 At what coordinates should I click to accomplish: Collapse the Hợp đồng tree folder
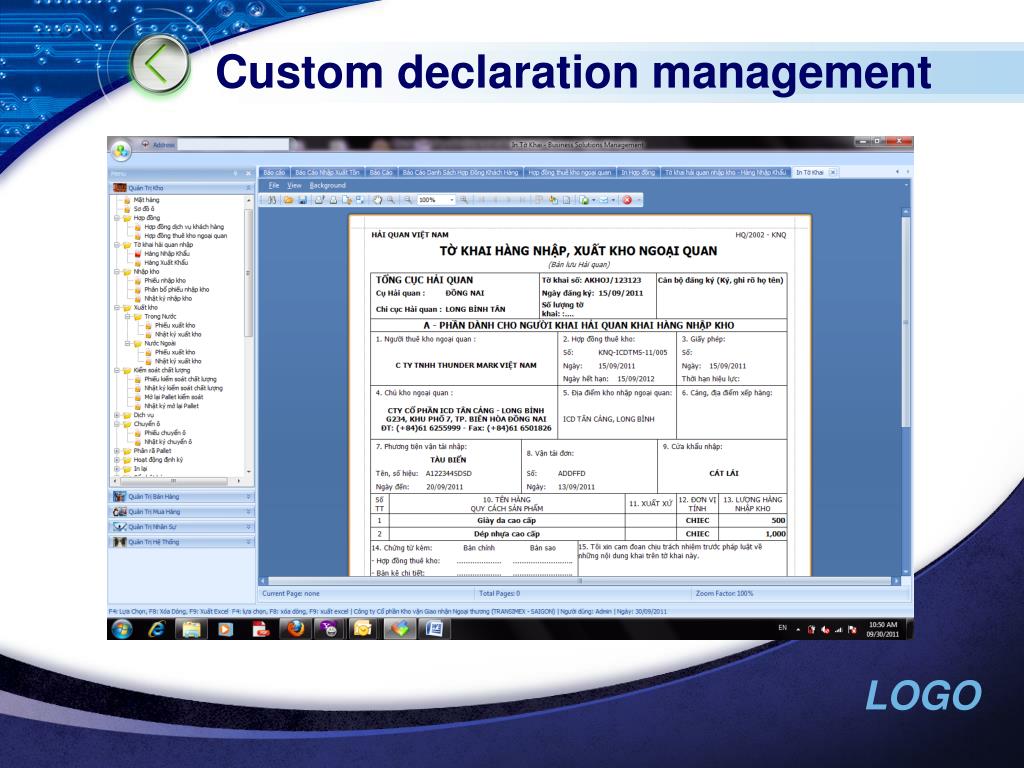coord(117,218)
